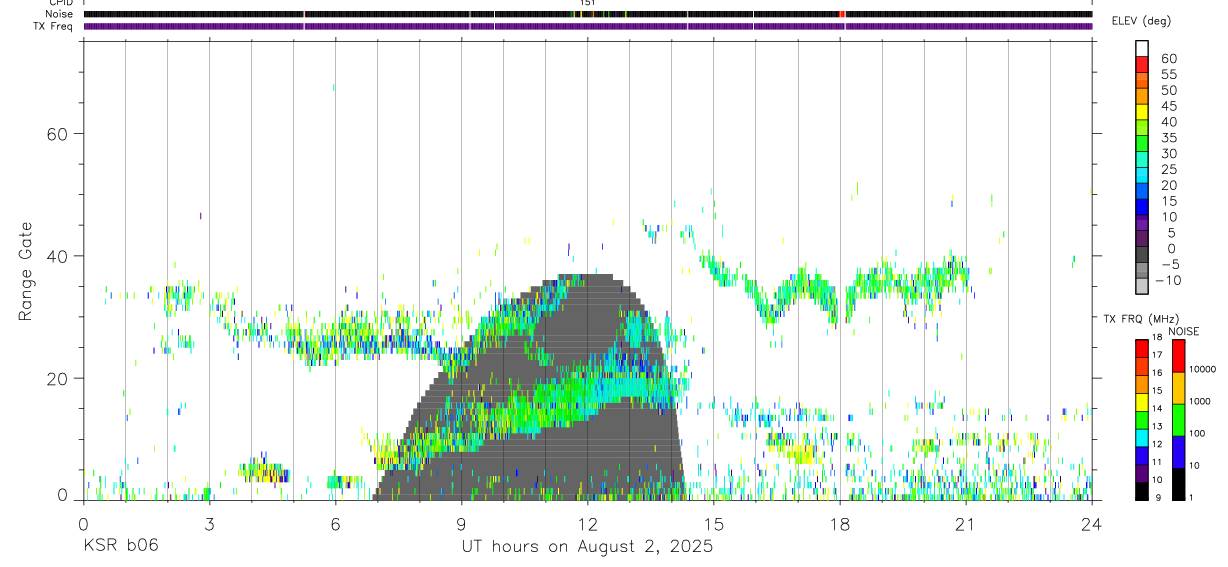Click the yellow 14–15 MHz TX FRQ swatch

pyautogui.click(x=1142, y=402)
